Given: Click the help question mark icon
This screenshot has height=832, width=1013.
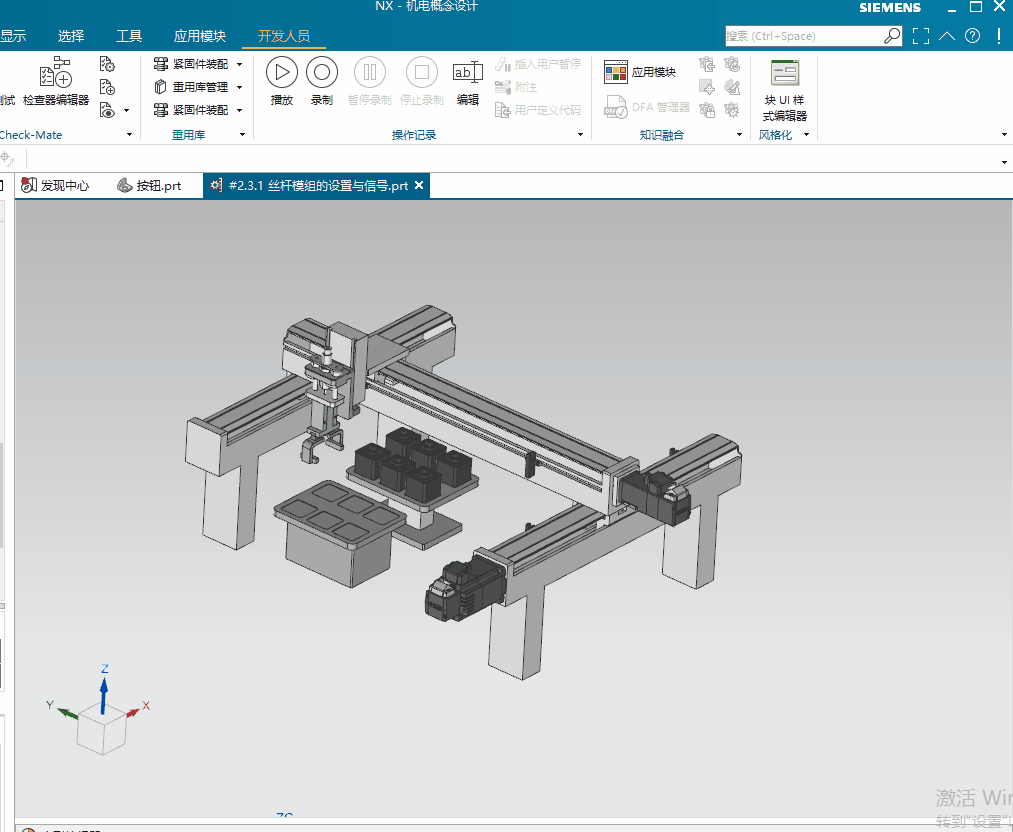Looking at the screenshot, I should [x=972, y=36].
